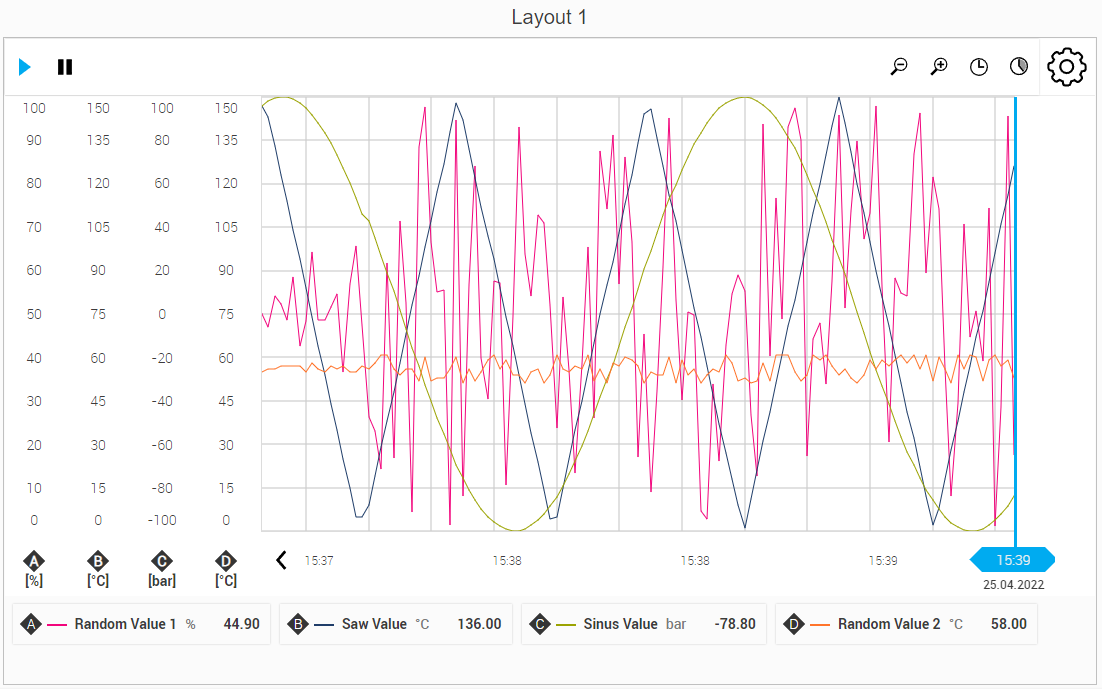Click the olive line swatch for Sinus Value
1102x689 pixels.
point(566,624)
